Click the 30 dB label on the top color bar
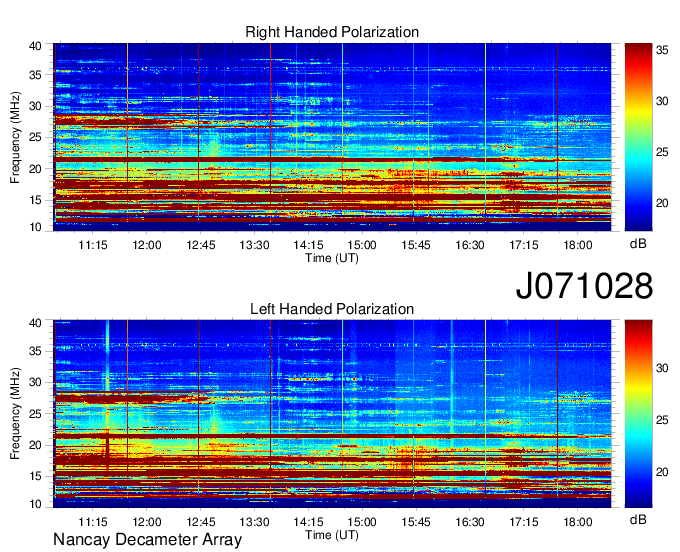The image size is (680, 552). coord(662,101)
